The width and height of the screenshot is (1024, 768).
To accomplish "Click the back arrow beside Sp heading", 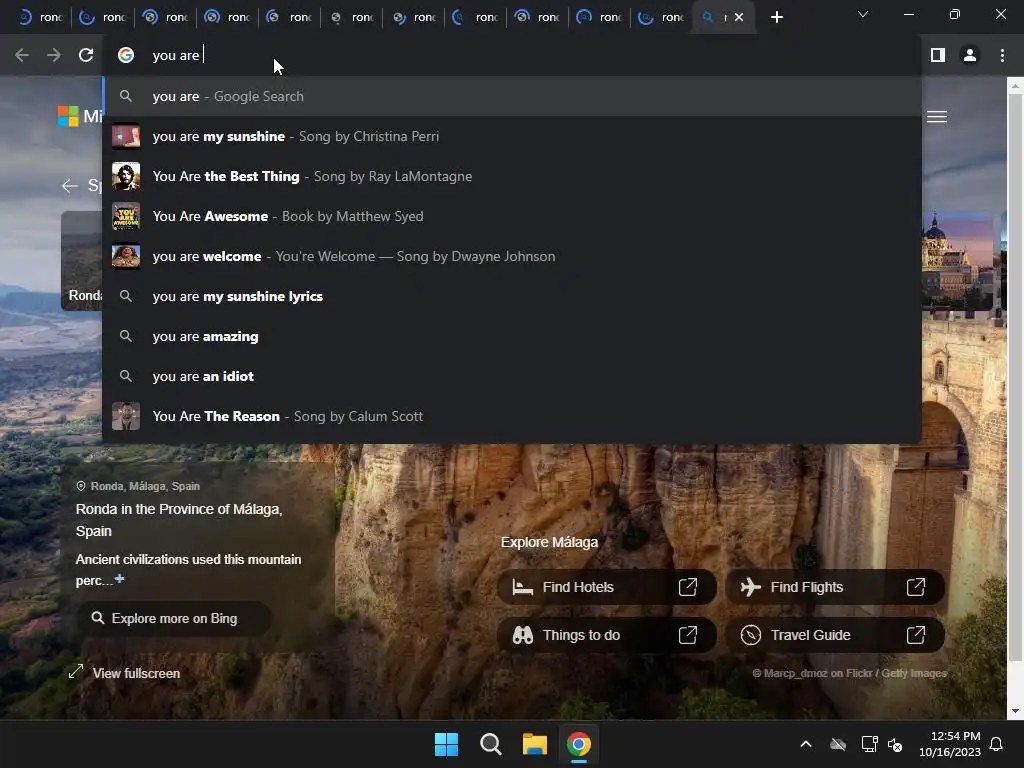I will [x=69, y=186].
